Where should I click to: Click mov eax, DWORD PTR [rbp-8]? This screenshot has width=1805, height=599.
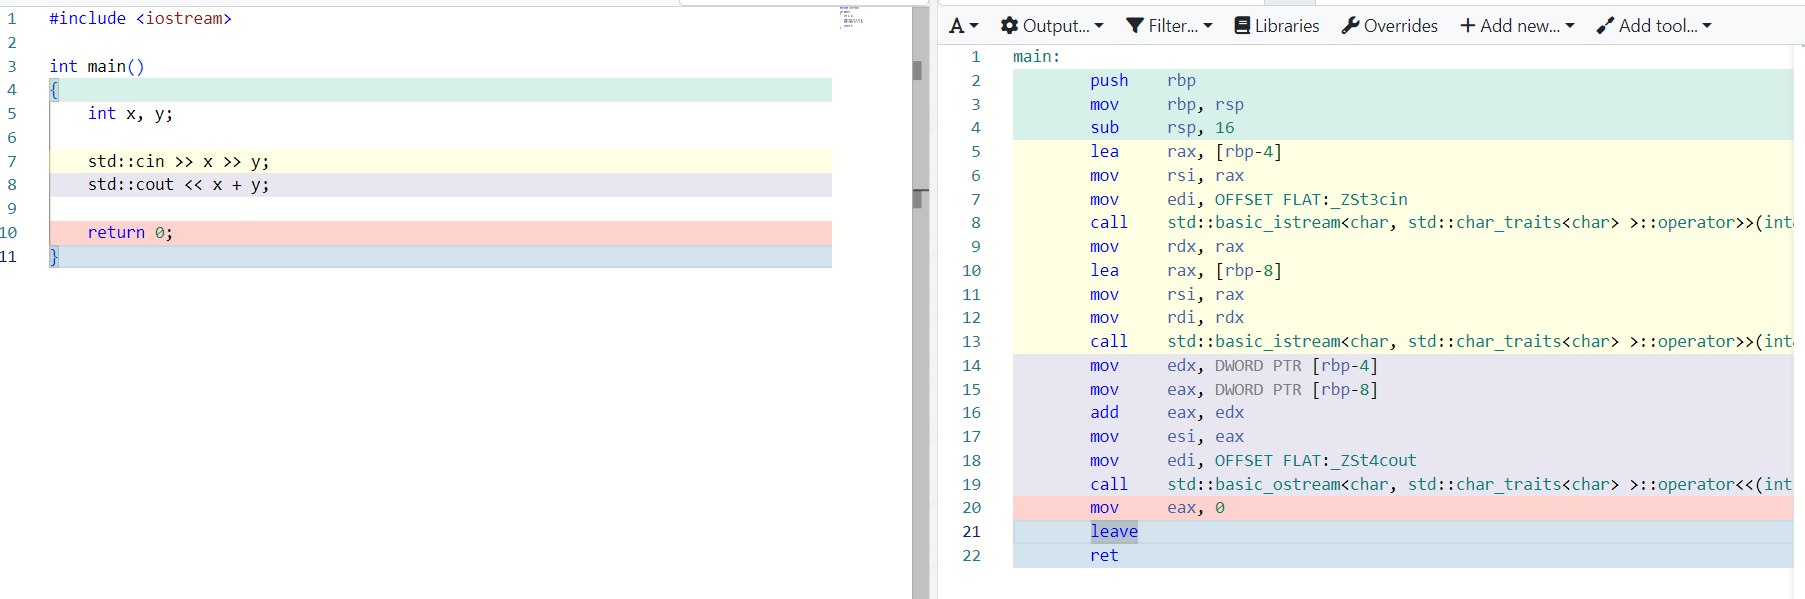(1234, 390)
